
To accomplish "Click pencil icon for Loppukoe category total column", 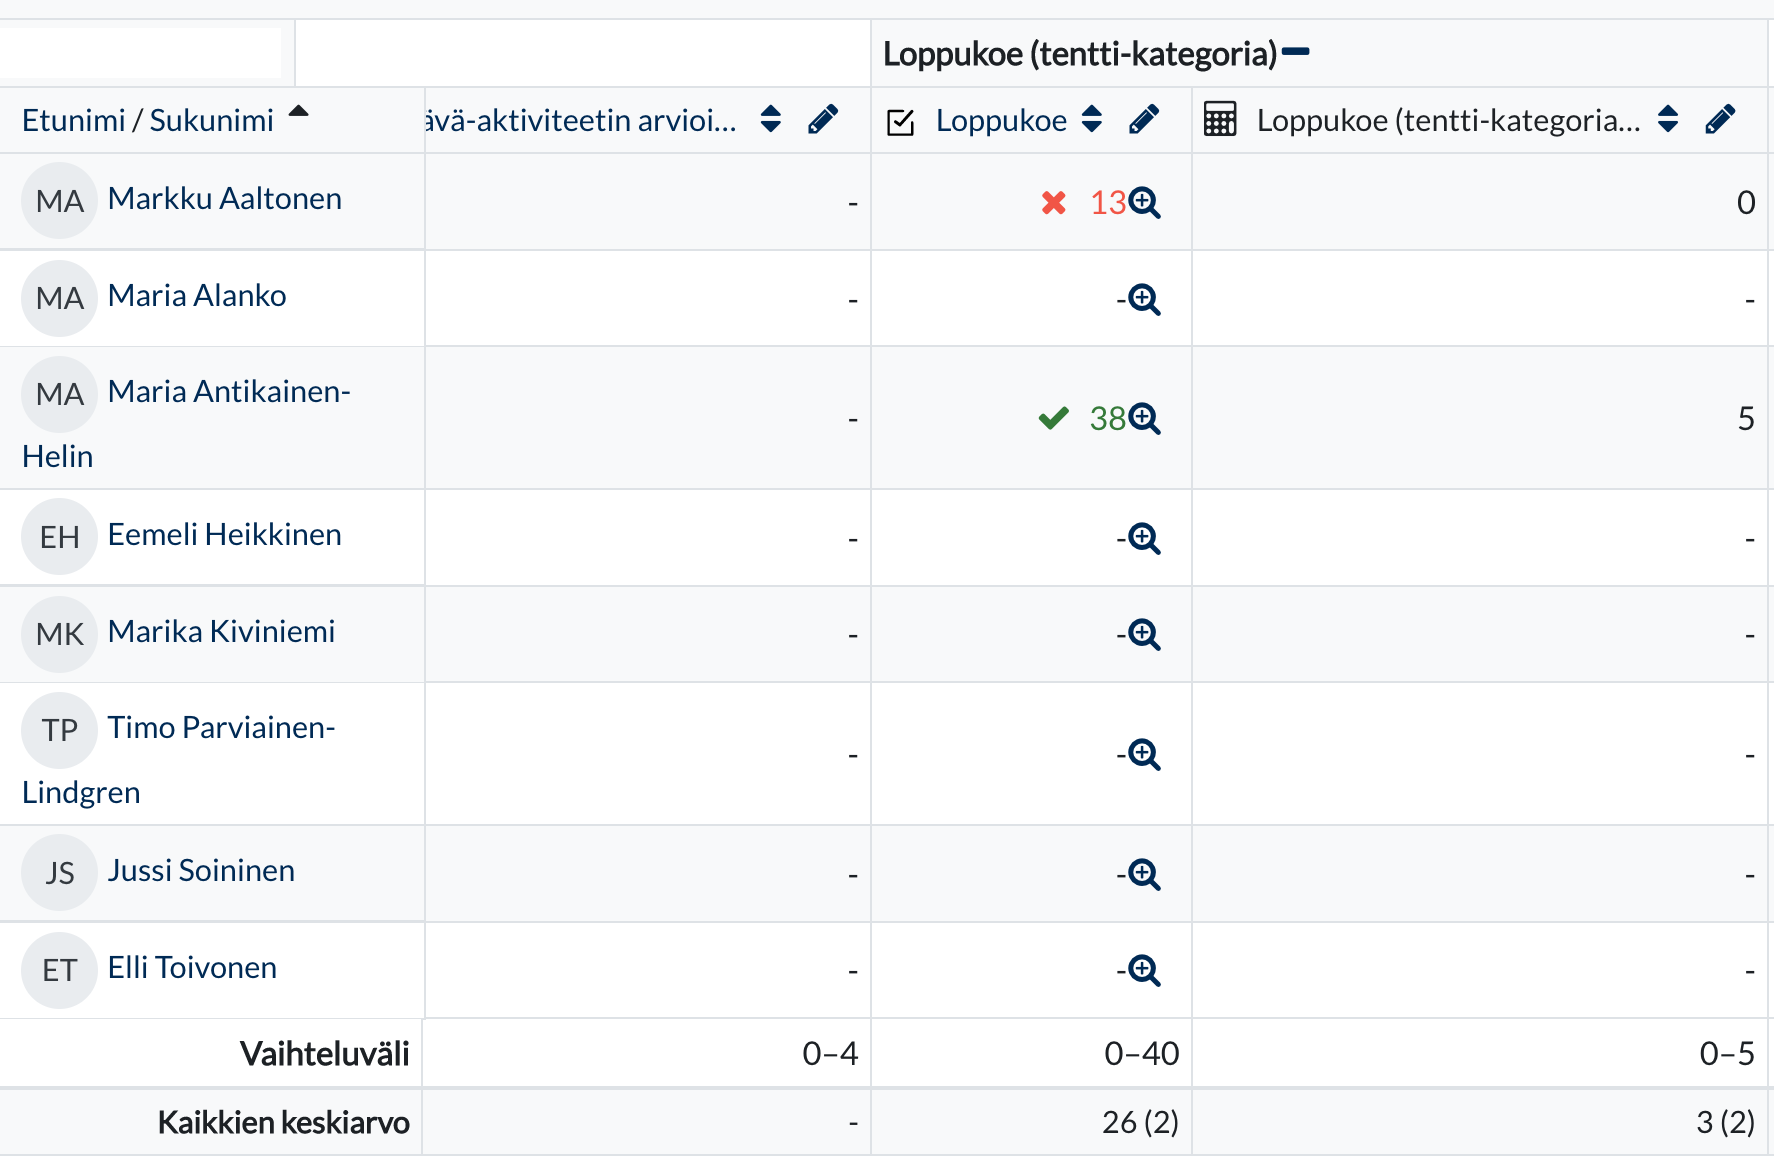I will click(x=1720, y=120).
